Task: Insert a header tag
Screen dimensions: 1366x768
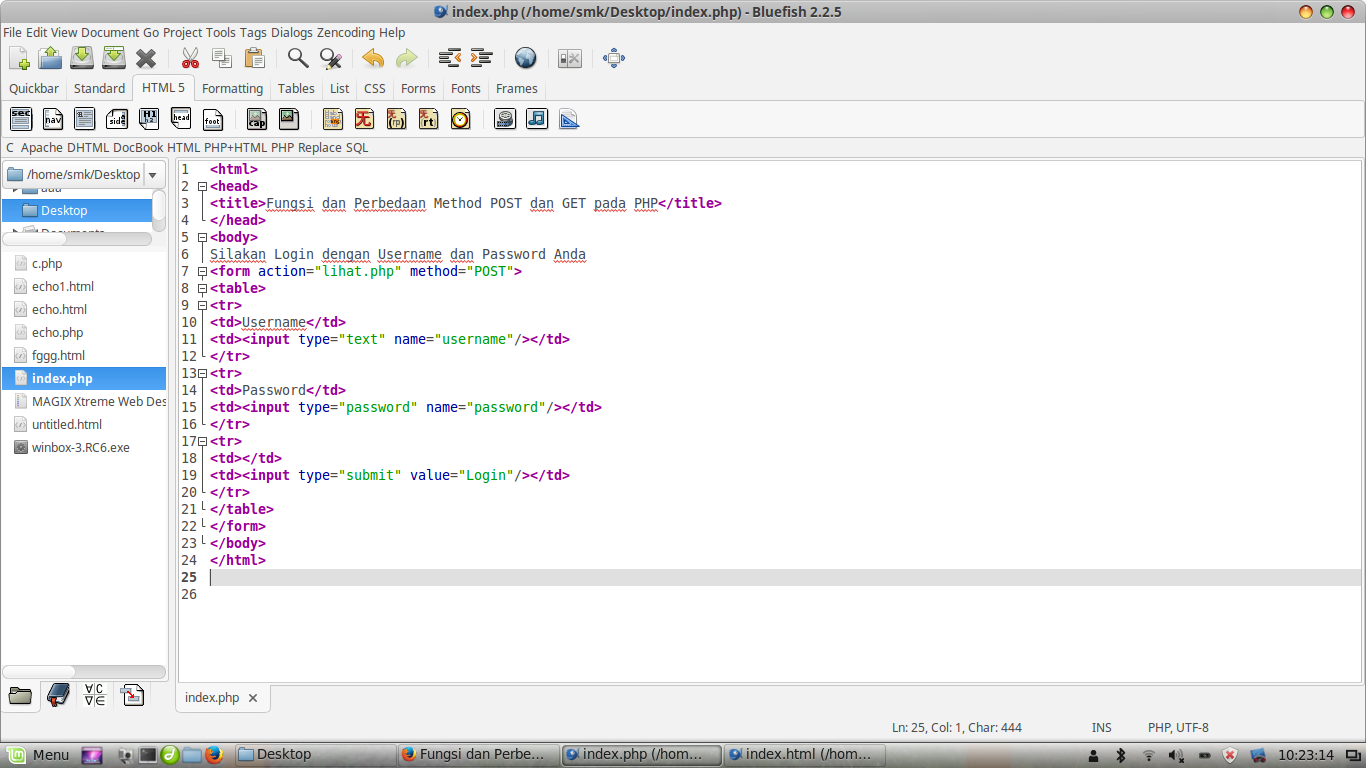Action: pos(181,119)
